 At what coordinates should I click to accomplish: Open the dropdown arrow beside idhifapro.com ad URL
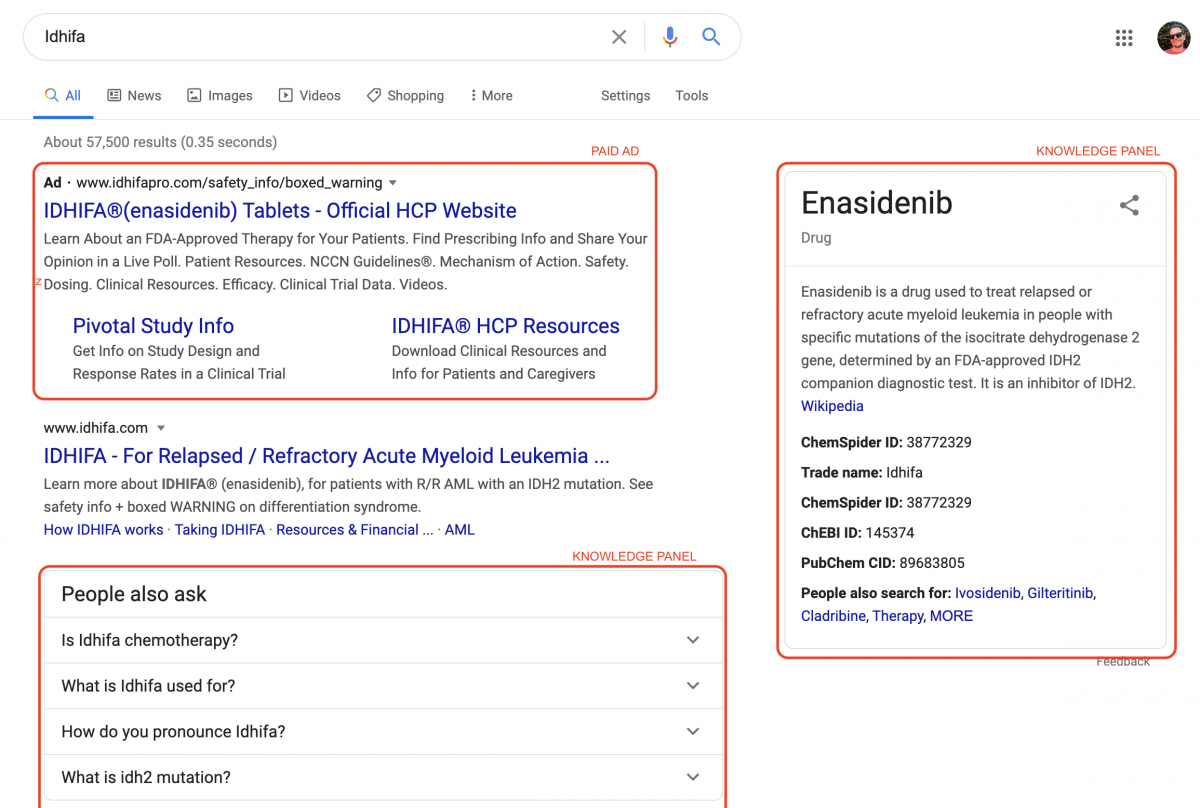(393, 183)
